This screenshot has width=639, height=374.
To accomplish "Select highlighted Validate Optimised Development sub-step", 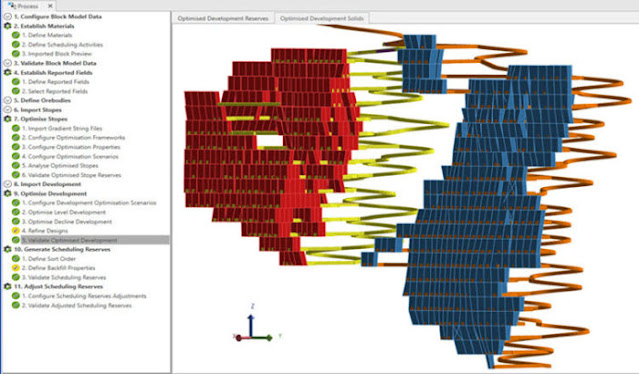I will [x=95, y=240].
